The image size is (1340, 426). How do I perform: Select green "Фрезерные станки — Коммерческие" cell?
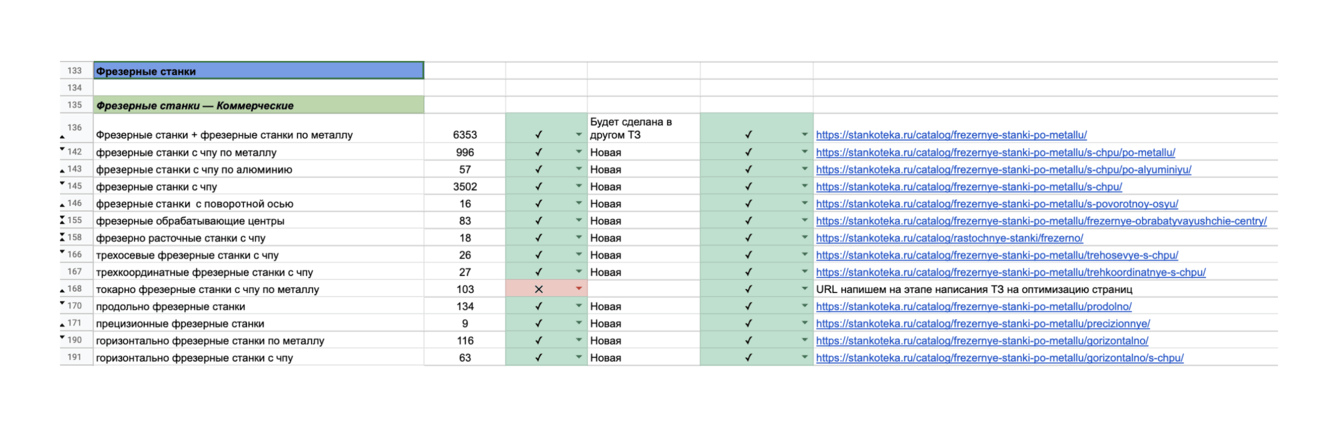click(258, 105)
